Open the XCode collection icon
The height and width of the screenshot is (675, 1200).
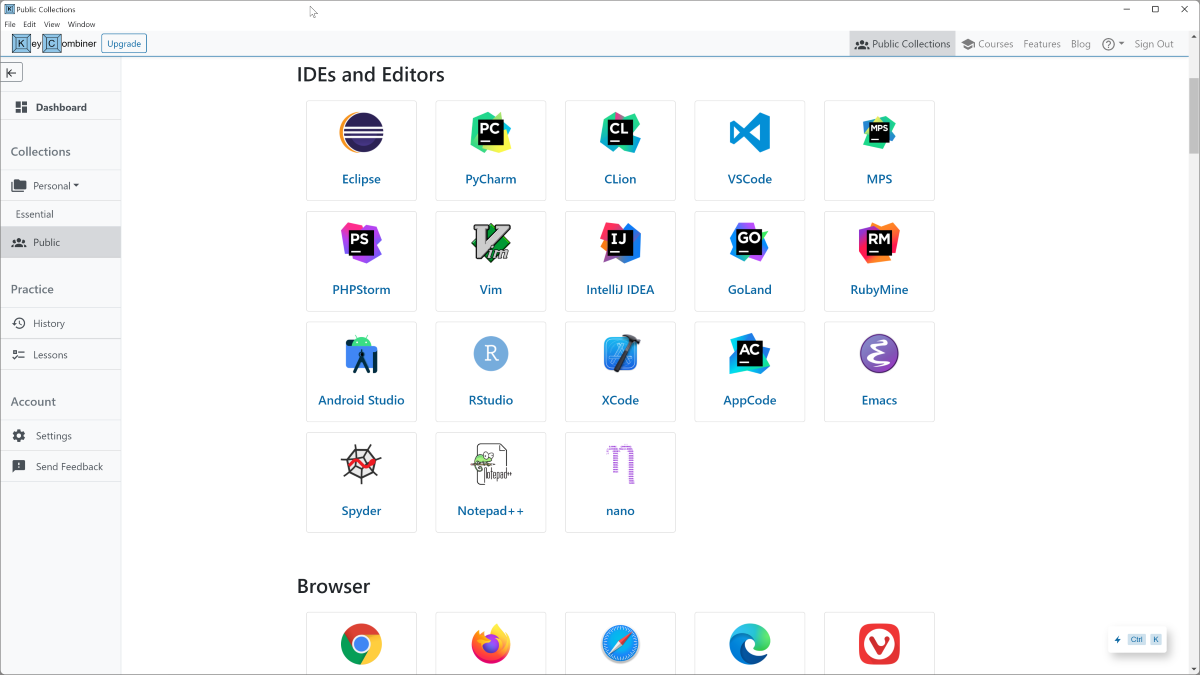click(x=620, y=354)
